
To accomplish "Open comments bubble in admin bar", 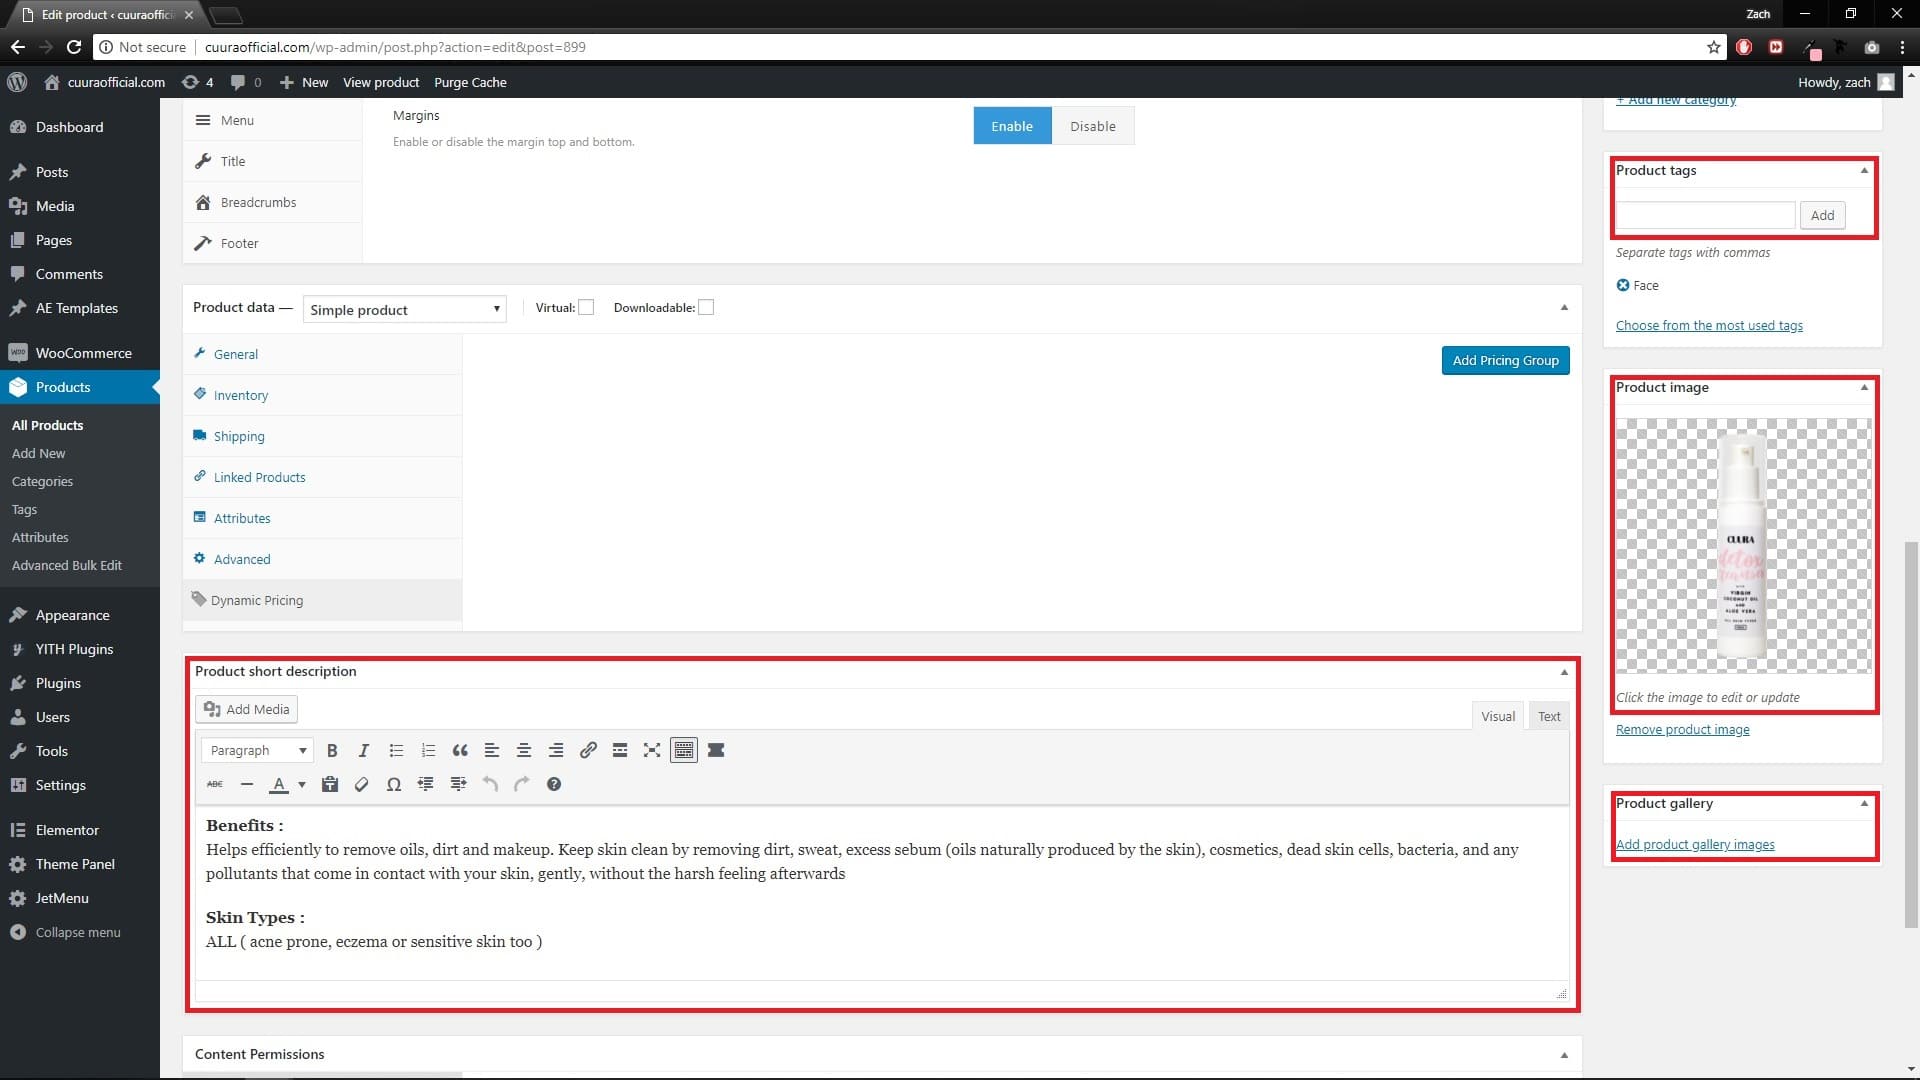I will point(246,82).
